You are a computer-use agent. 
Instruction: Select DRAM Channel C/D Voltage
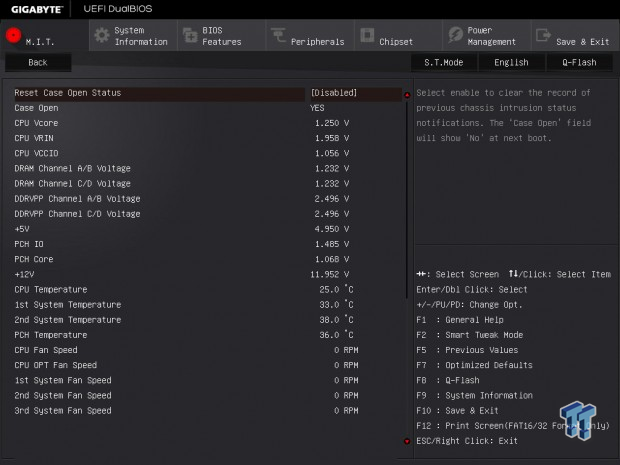(x=72, y=183)
